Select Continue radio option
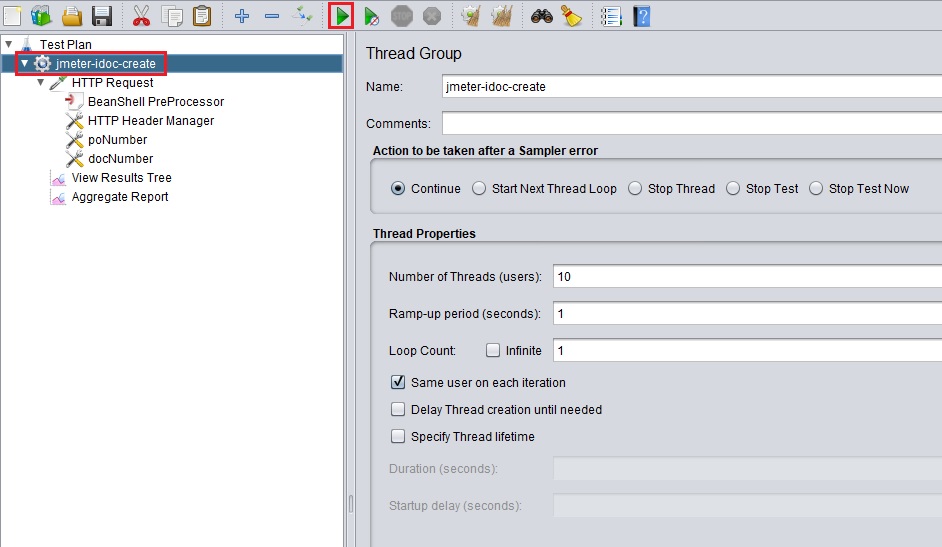The height and width of the screenshot is (547, 942). 398,189
